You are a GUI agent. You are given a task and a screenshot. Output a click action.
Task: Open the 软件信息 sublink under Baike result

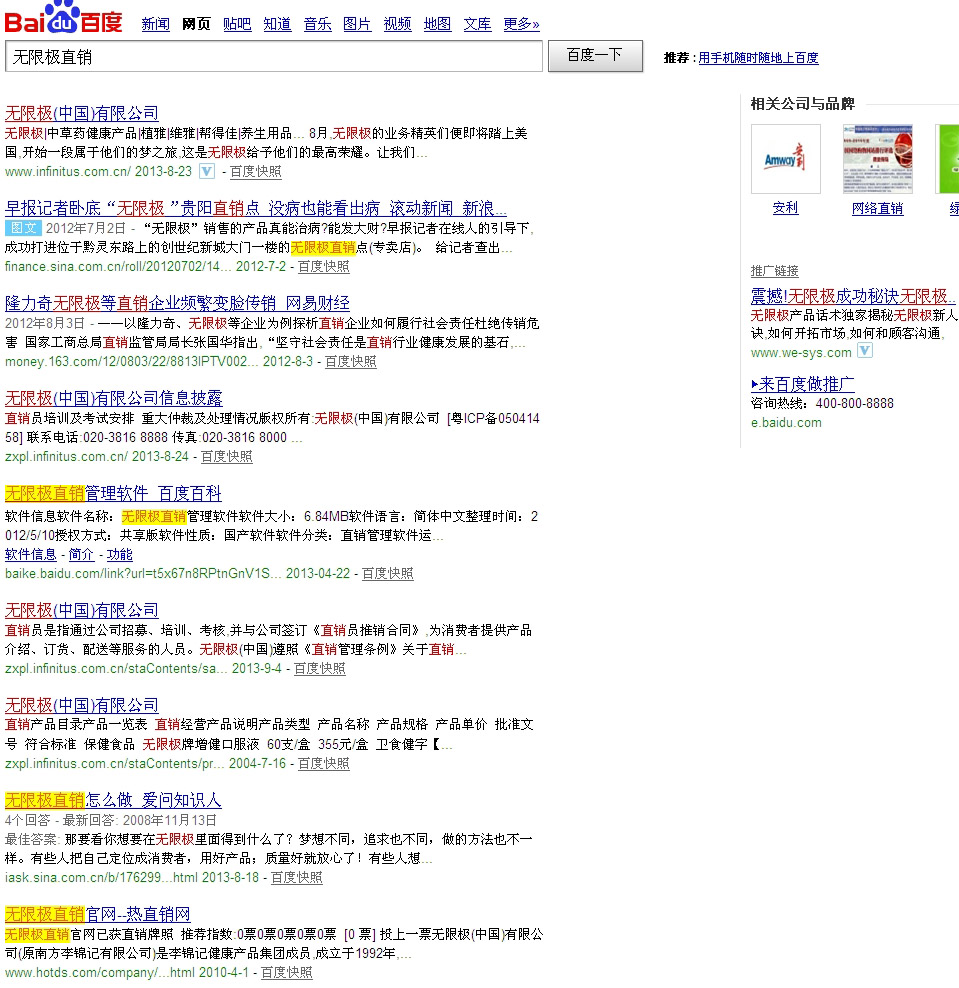(31, 555)
